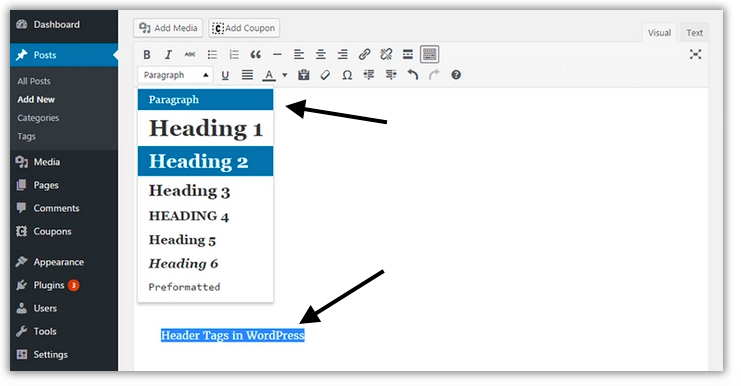Clear formatting with the eraser icon
Screen dimensions: 741x386
point(325,75)
